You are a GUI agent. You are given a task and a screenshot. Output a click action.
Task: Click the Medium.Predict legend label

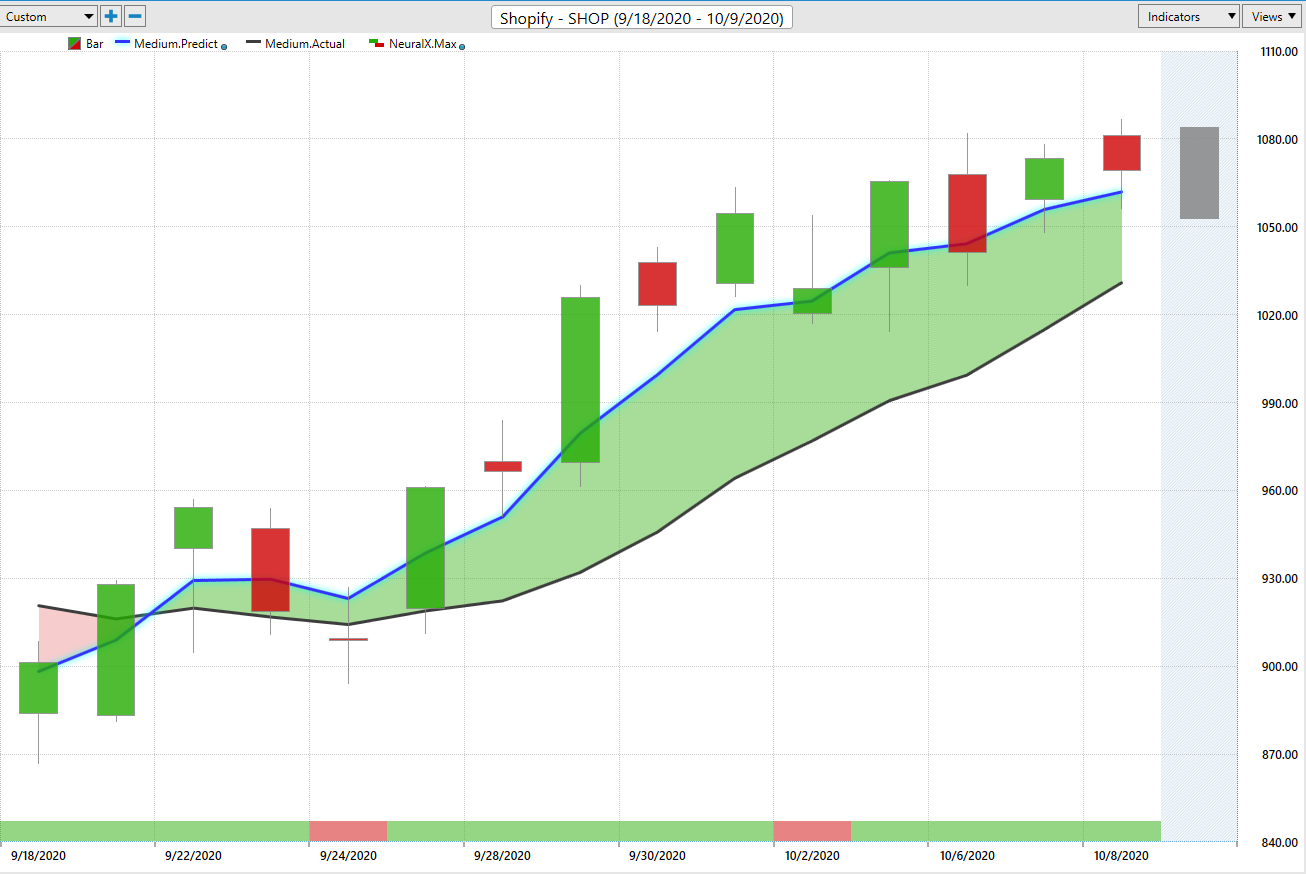coord(176,44)
